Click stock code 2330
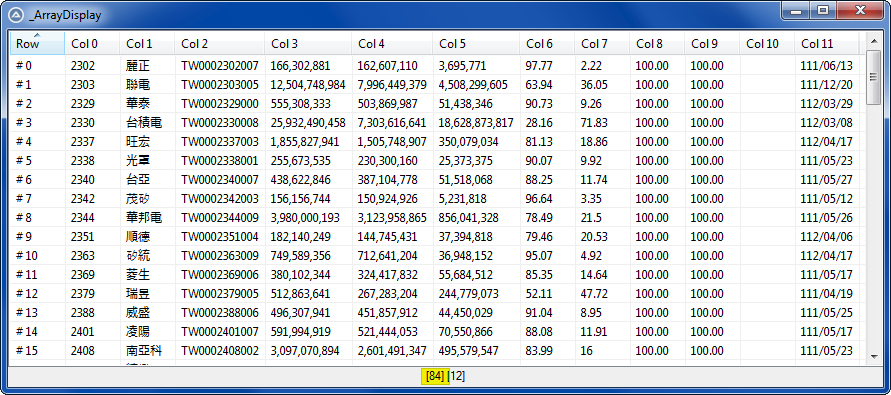The image size is (891, 395). (x=83, y=123)
